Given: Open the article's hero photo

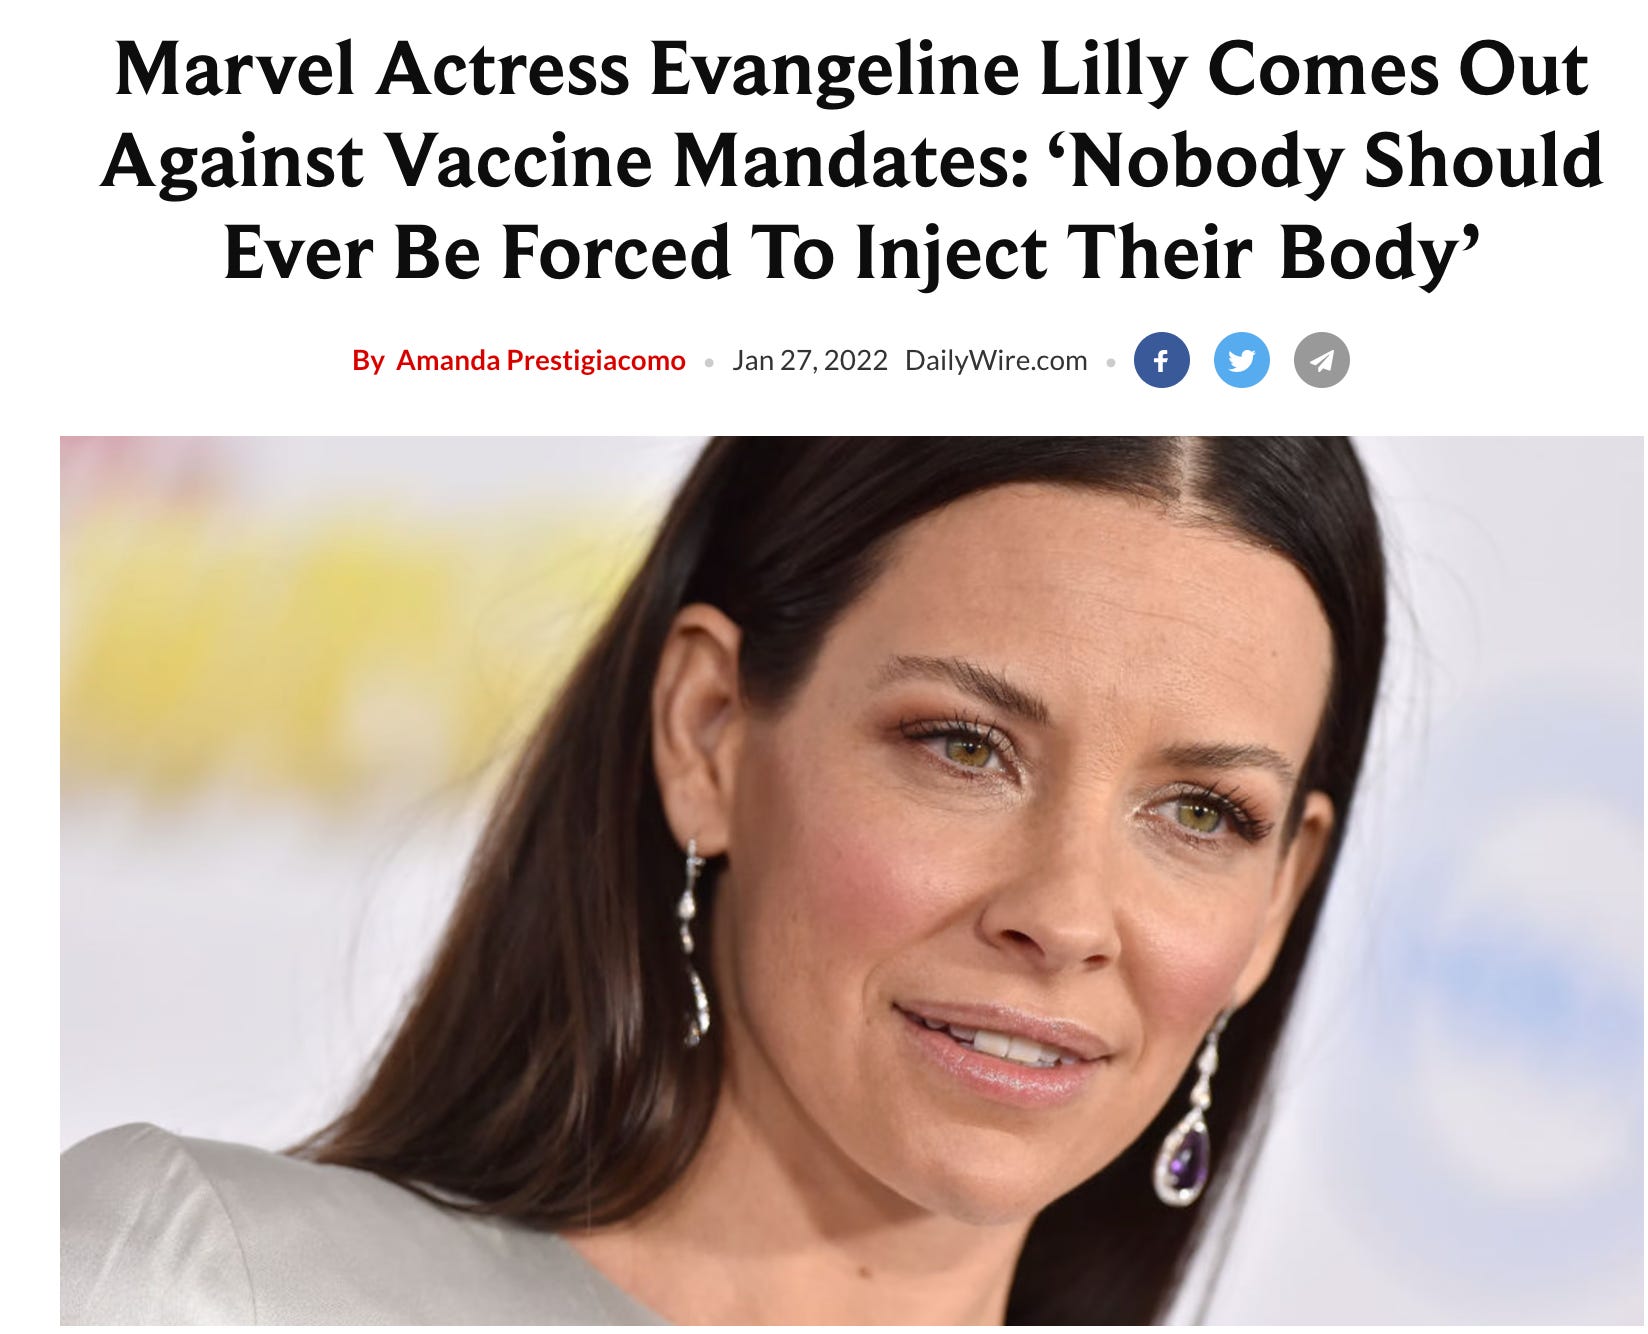Looking at the screenshot, I should [852, 882].
